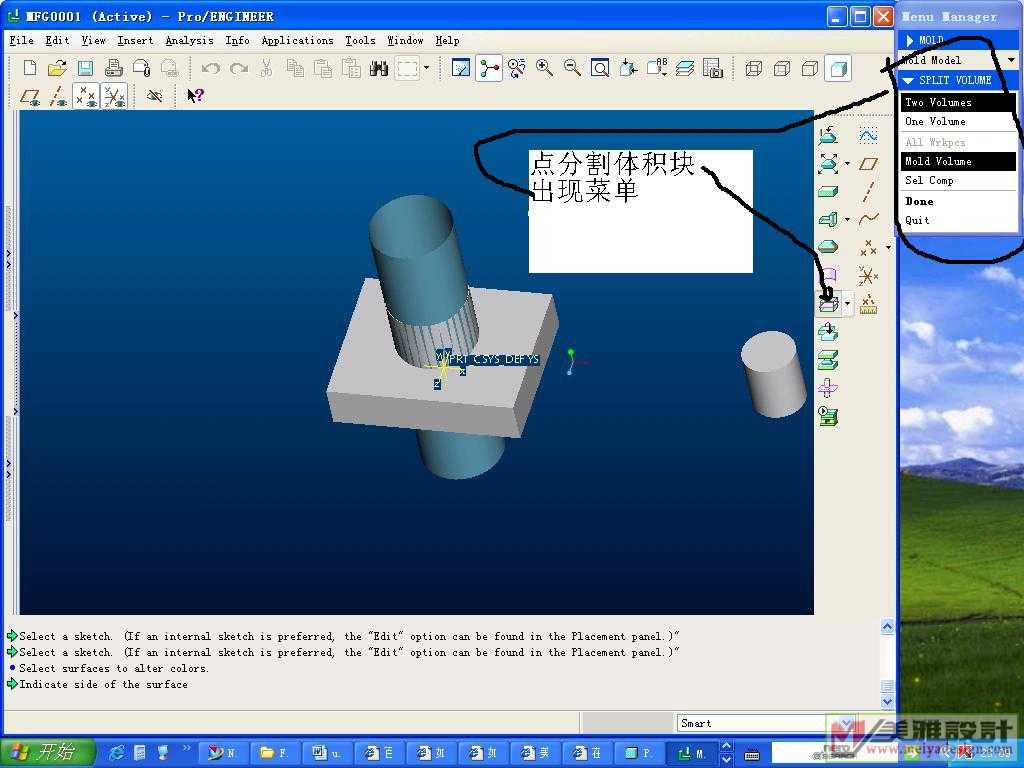The image size is (1024, 768).
Task: Click the binoculars Find icon
Action: coord(379,68)
